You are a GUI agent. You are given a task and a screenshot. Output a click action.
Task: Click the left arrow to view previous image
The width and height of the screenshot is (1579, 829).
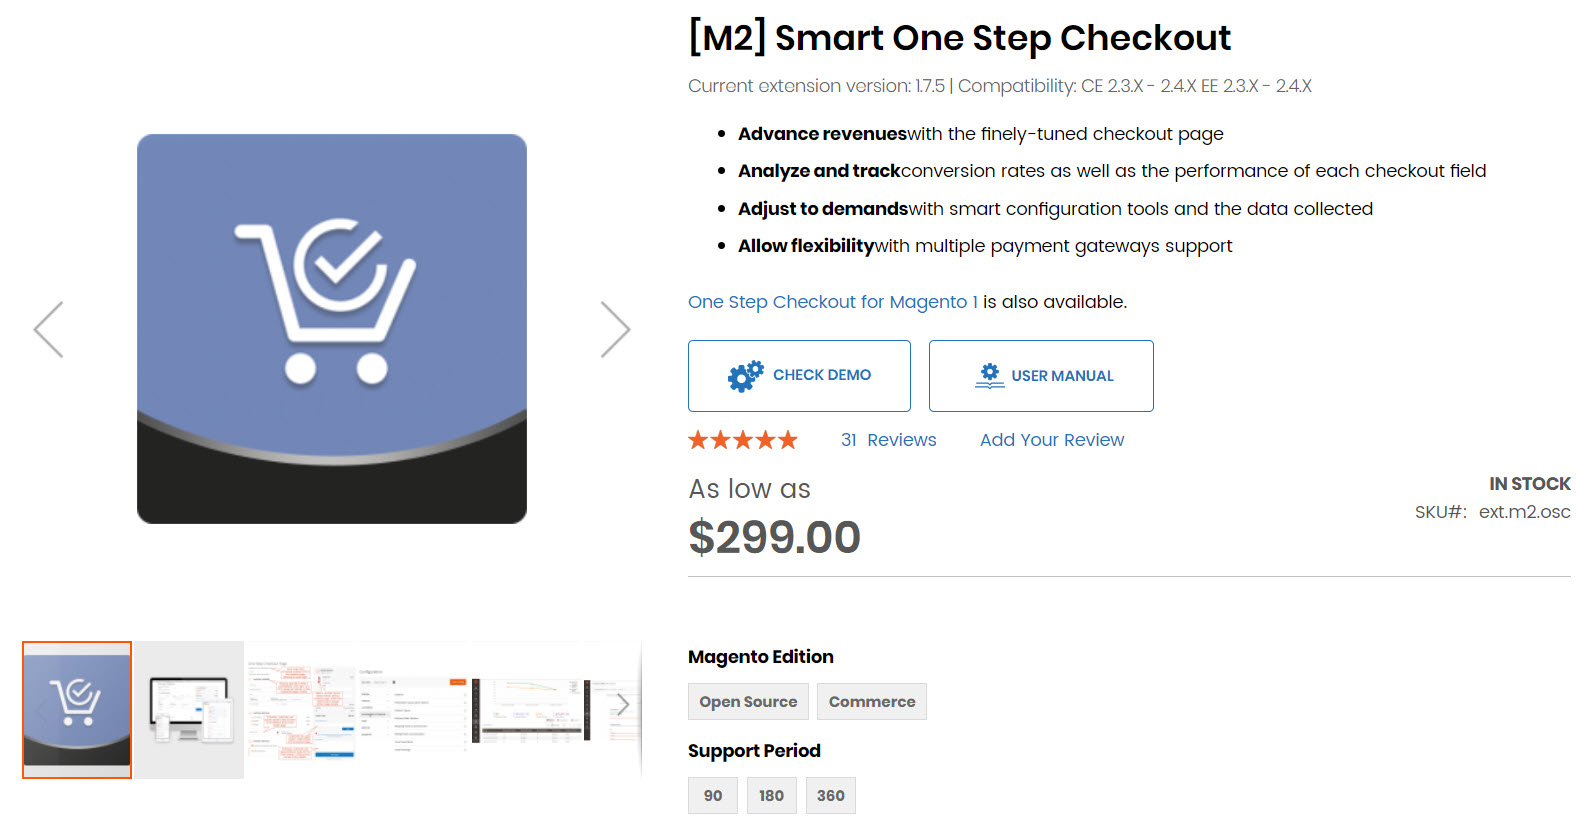[47, 329]
